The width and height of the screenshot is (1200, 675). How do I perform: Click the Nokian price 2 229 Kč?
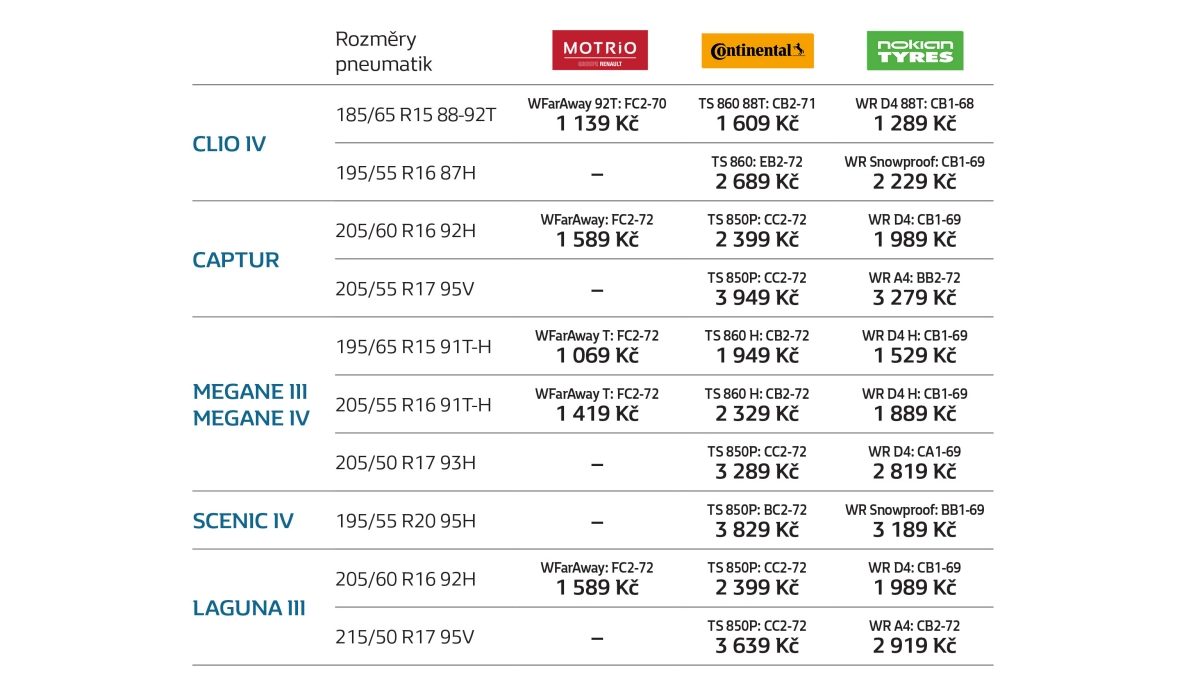coord(914,182)
